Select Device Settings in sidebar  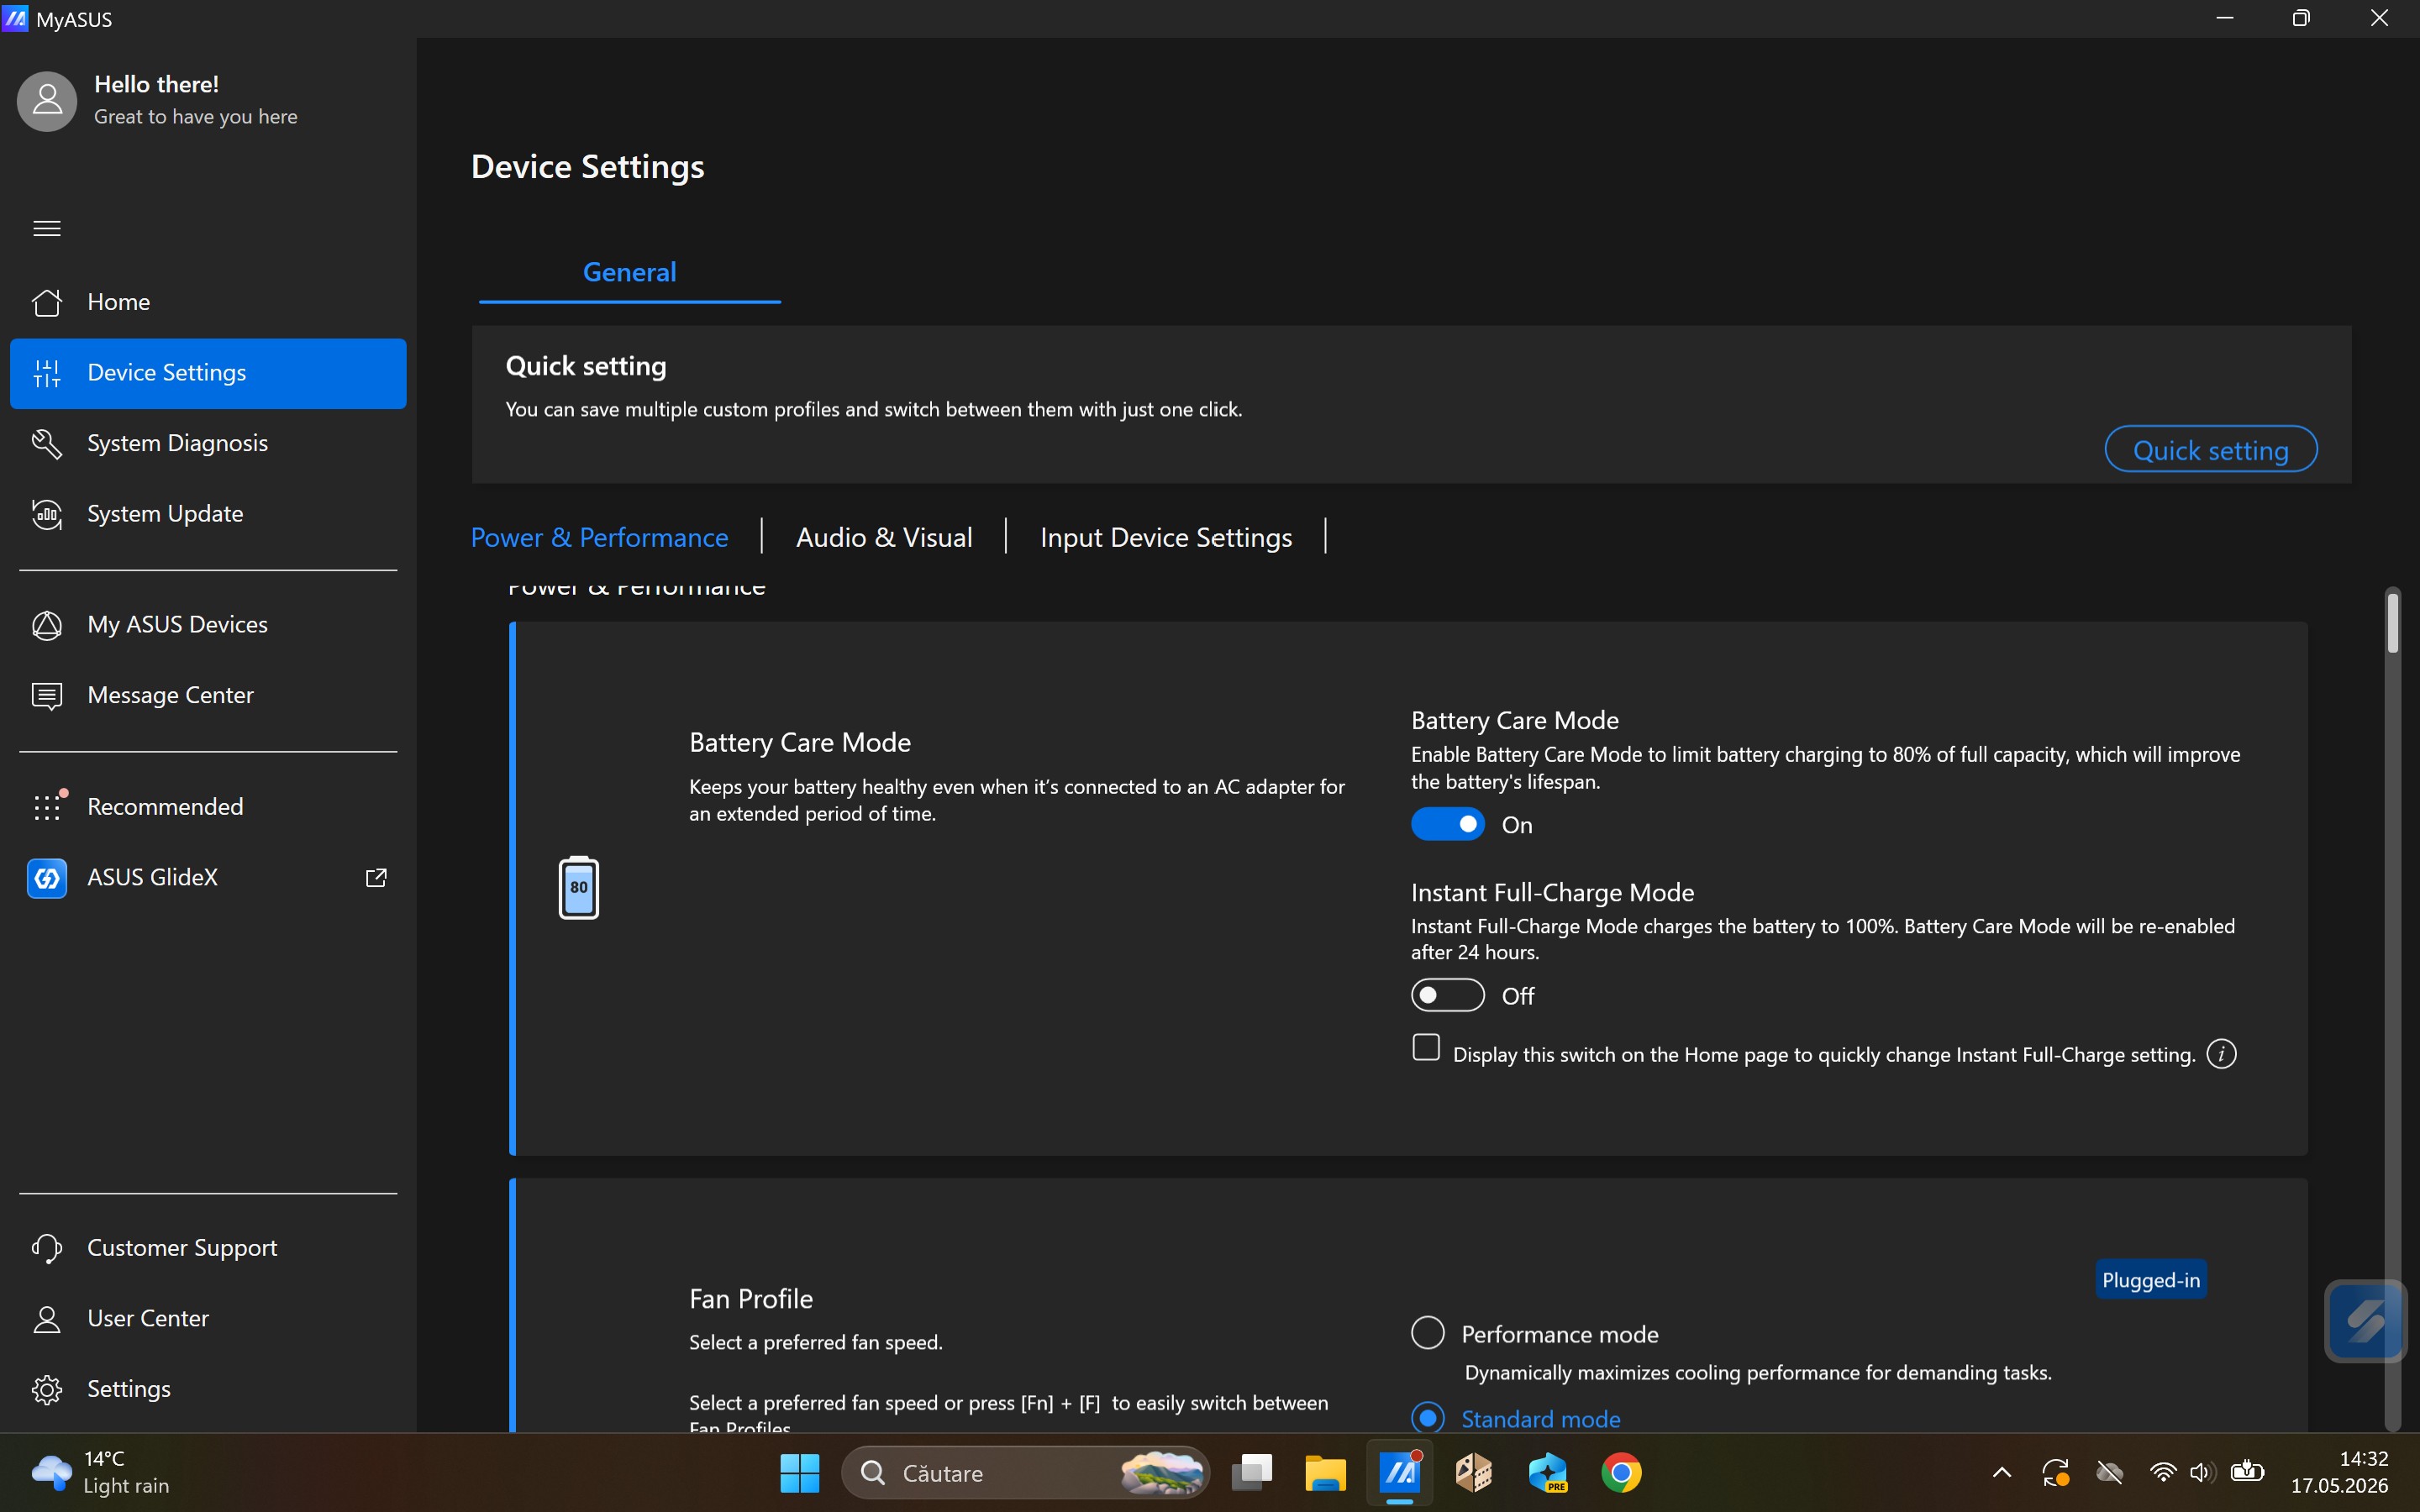click(x=208, y=373)
